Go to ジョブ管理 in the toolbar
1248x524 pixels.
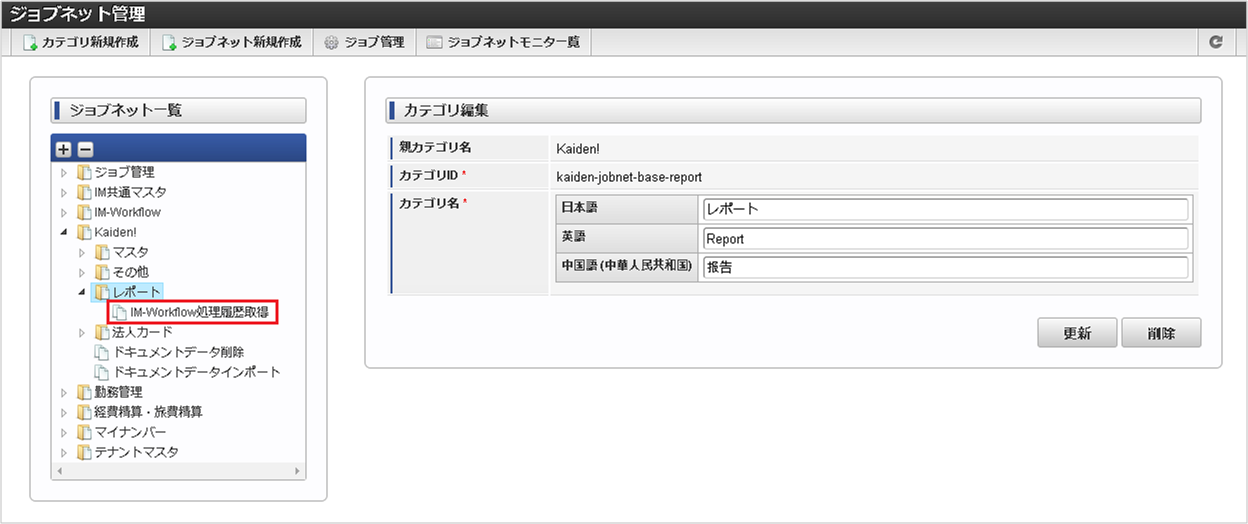364,42
